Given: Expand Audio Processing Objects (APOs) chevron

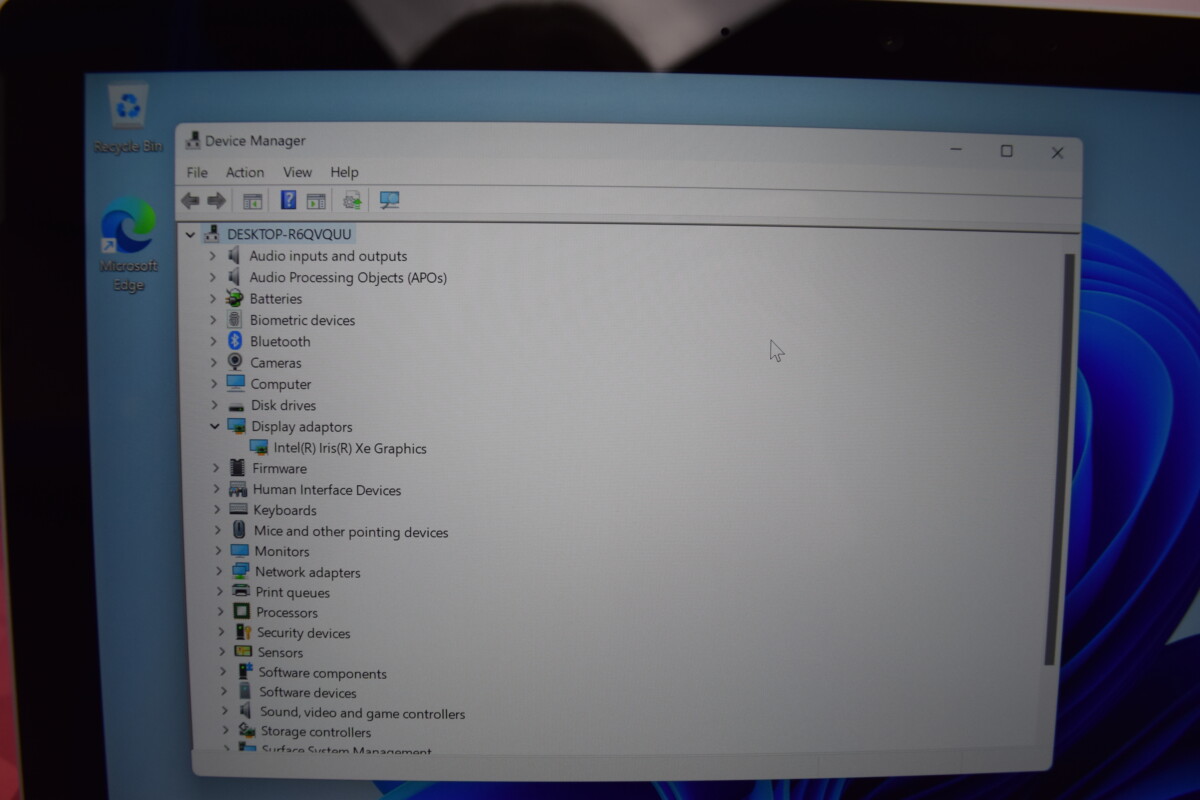Looking at the screenshot, I should click(x=212, y=277).
